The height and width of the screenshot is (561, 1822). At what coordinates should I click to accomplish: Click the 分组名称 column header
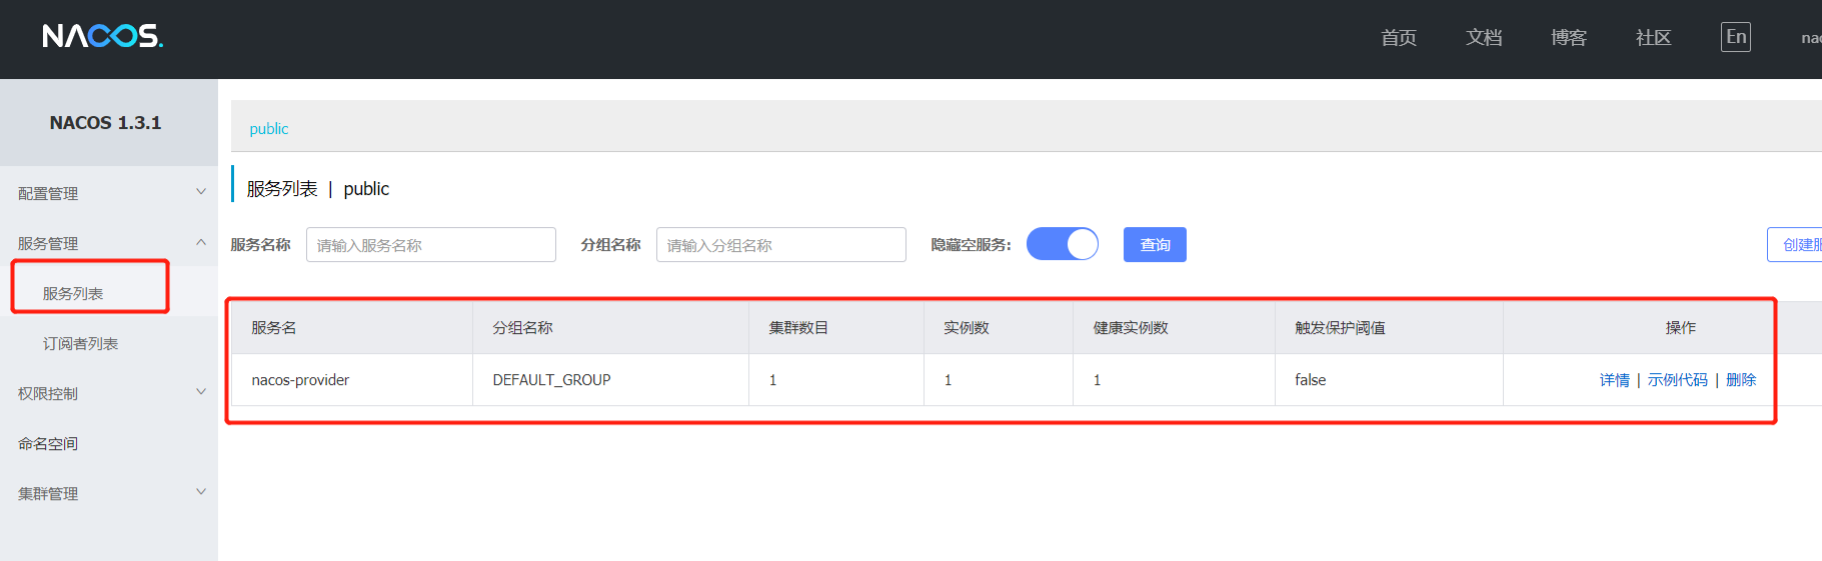tap(610, 328)
